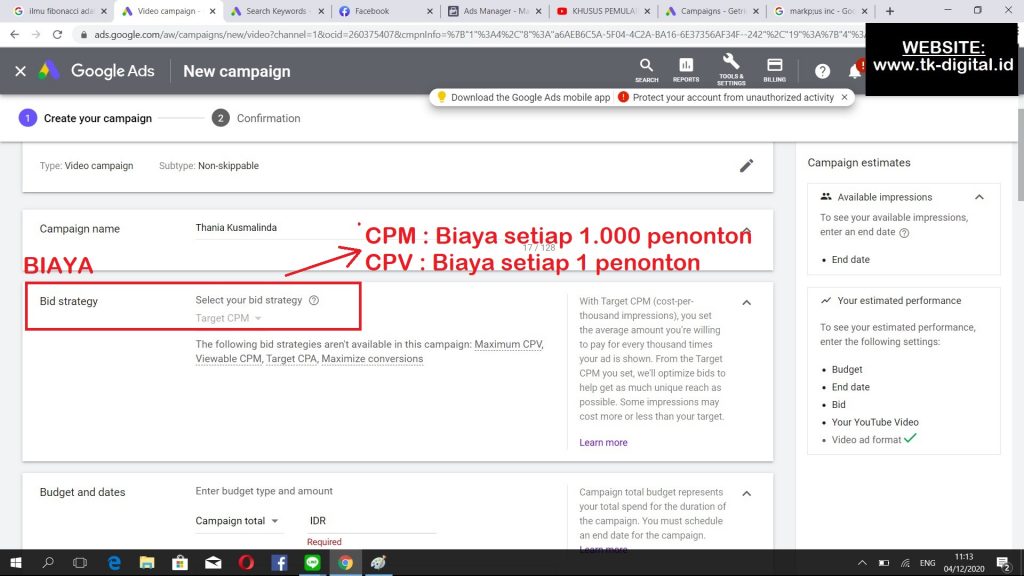
Task: Click the Help question mark icon
Action: pyautogui.click(x=822, y=71)
